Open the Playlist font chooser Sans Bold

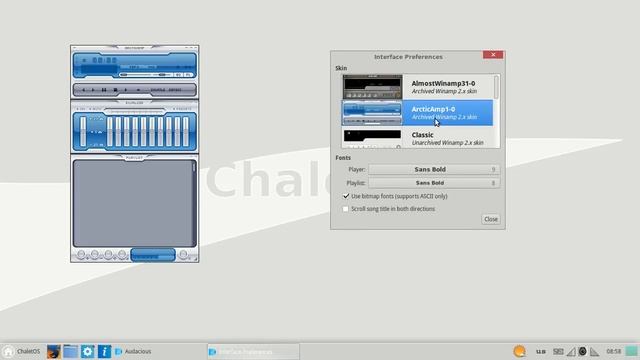click(x=434, y=183)
